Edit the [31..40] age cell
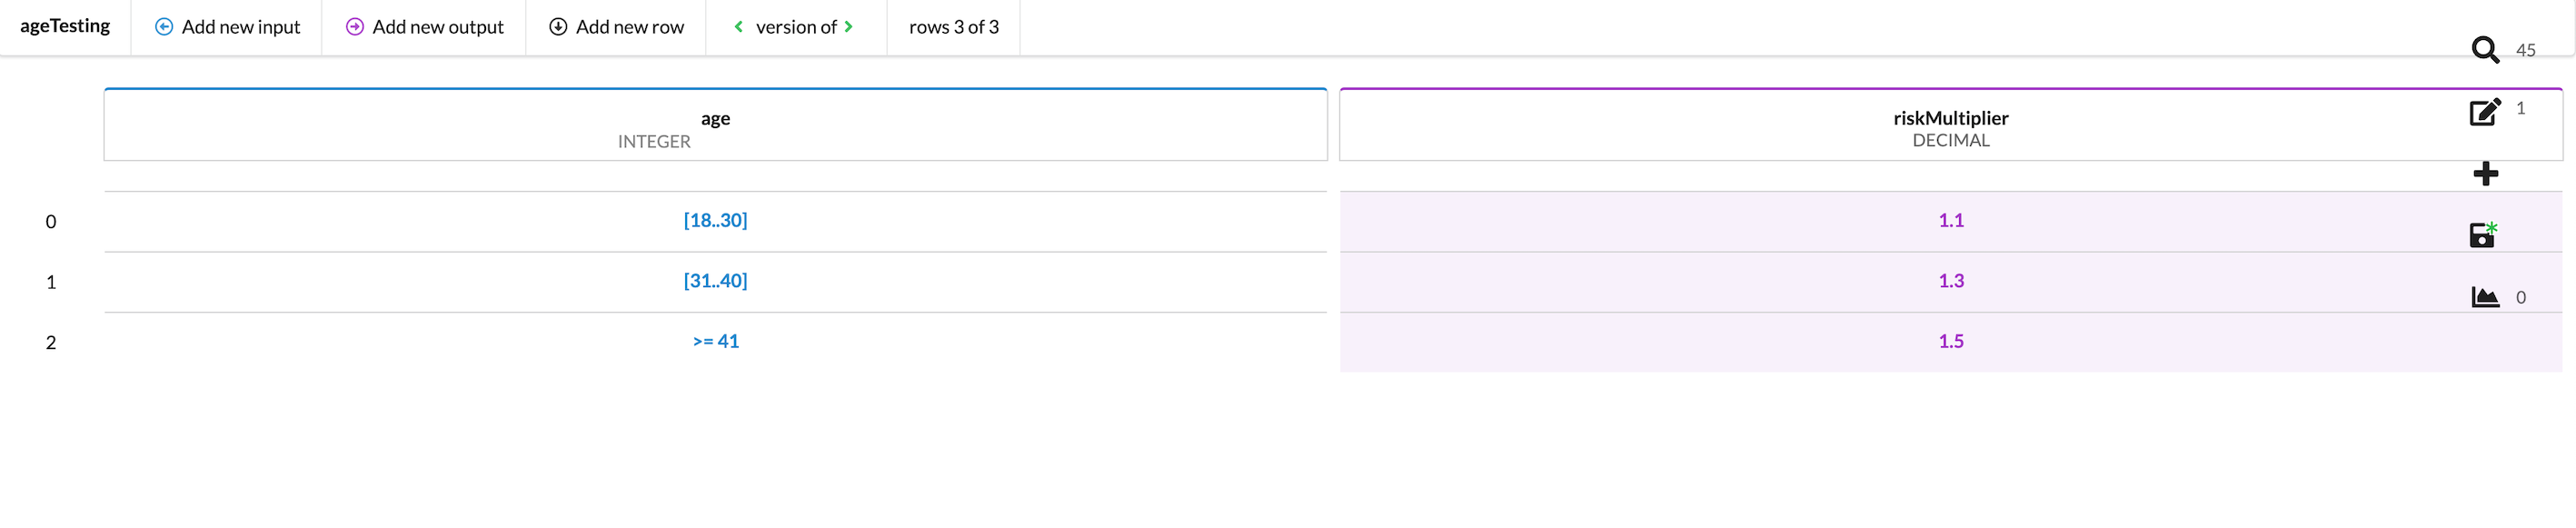The height and width of the screenshot is (528, 2576). click(x=715, y=281)
